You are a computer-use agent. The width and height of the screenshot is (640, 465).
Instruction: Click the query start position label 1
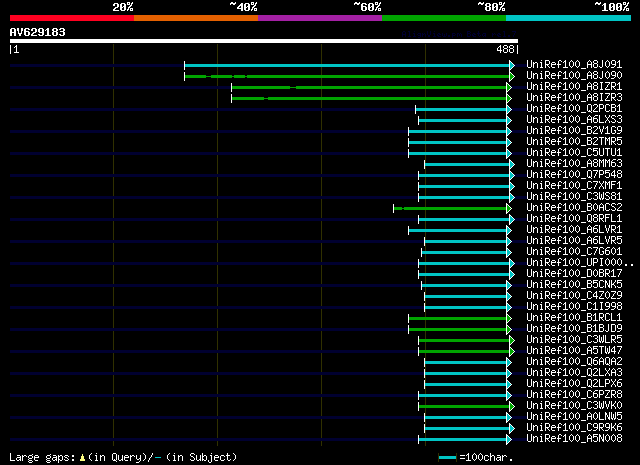(16, 49)
